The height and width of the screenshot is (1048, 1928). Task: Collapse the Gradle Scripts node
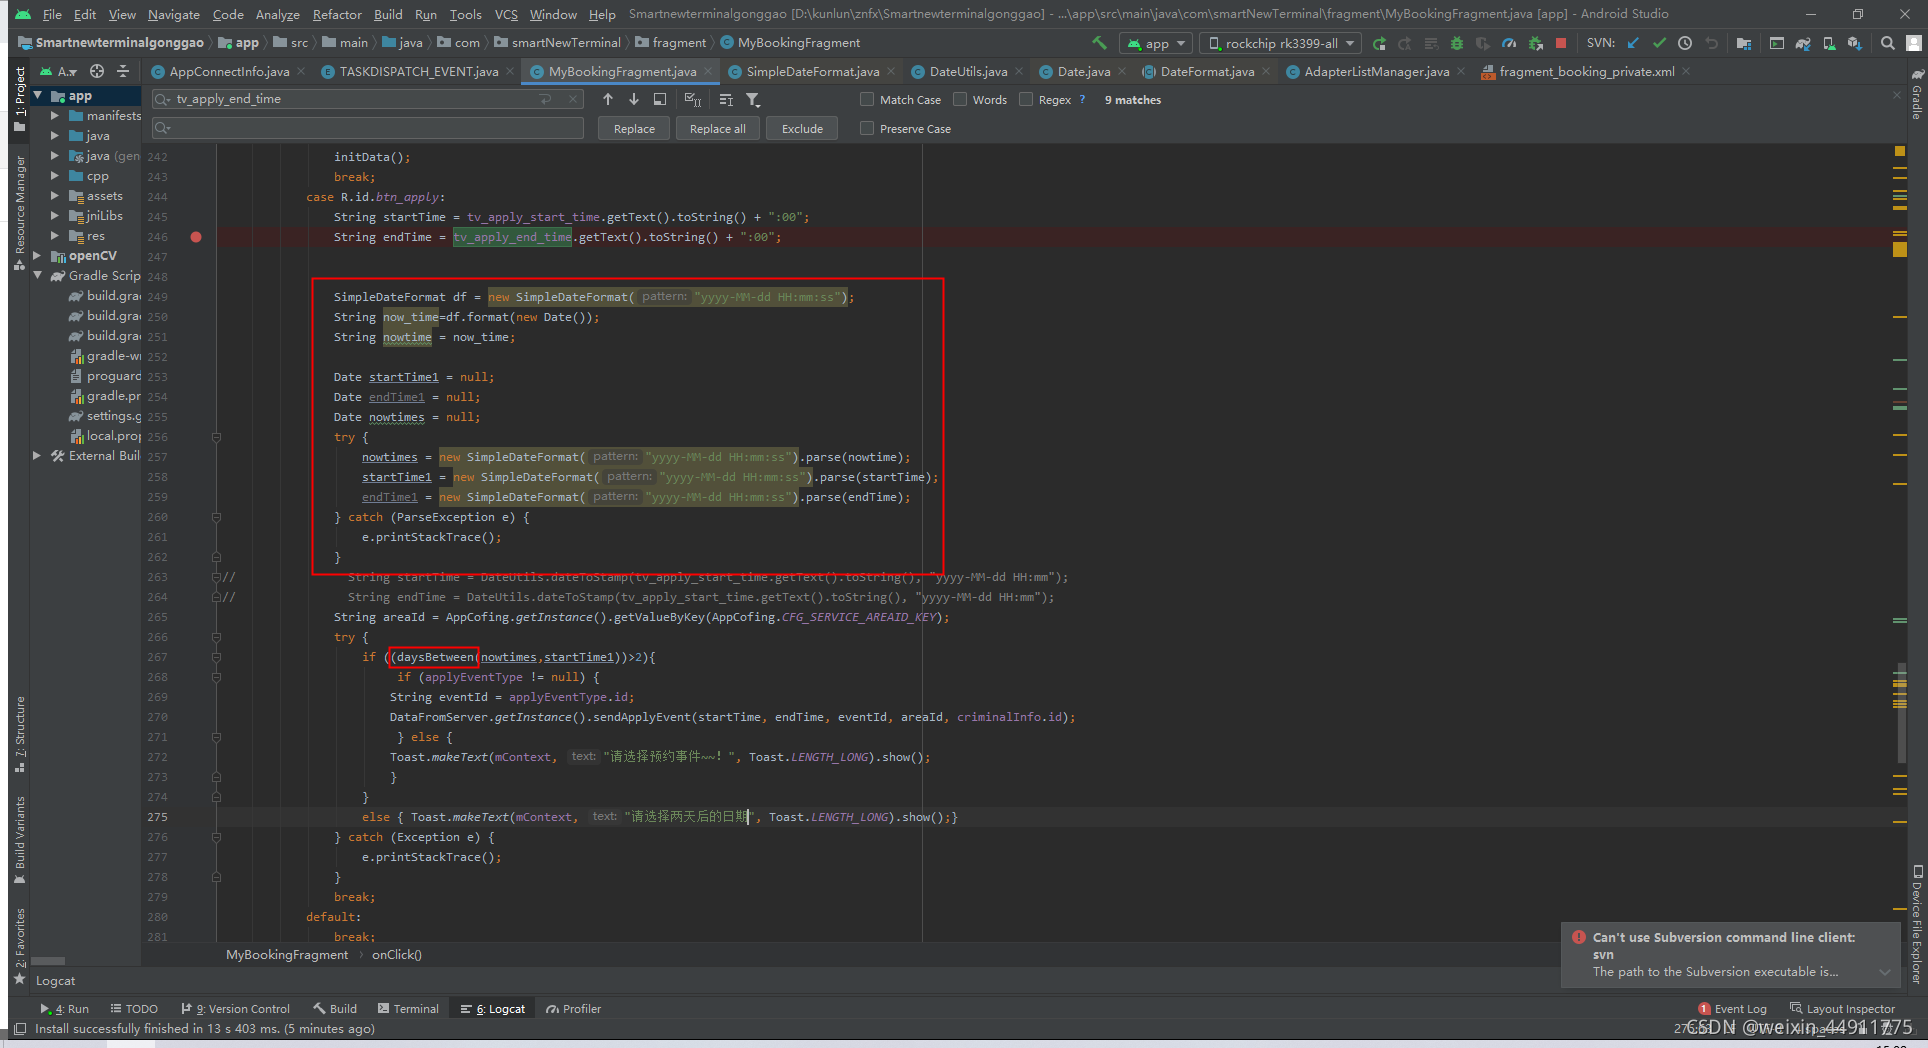pos(38,276)
